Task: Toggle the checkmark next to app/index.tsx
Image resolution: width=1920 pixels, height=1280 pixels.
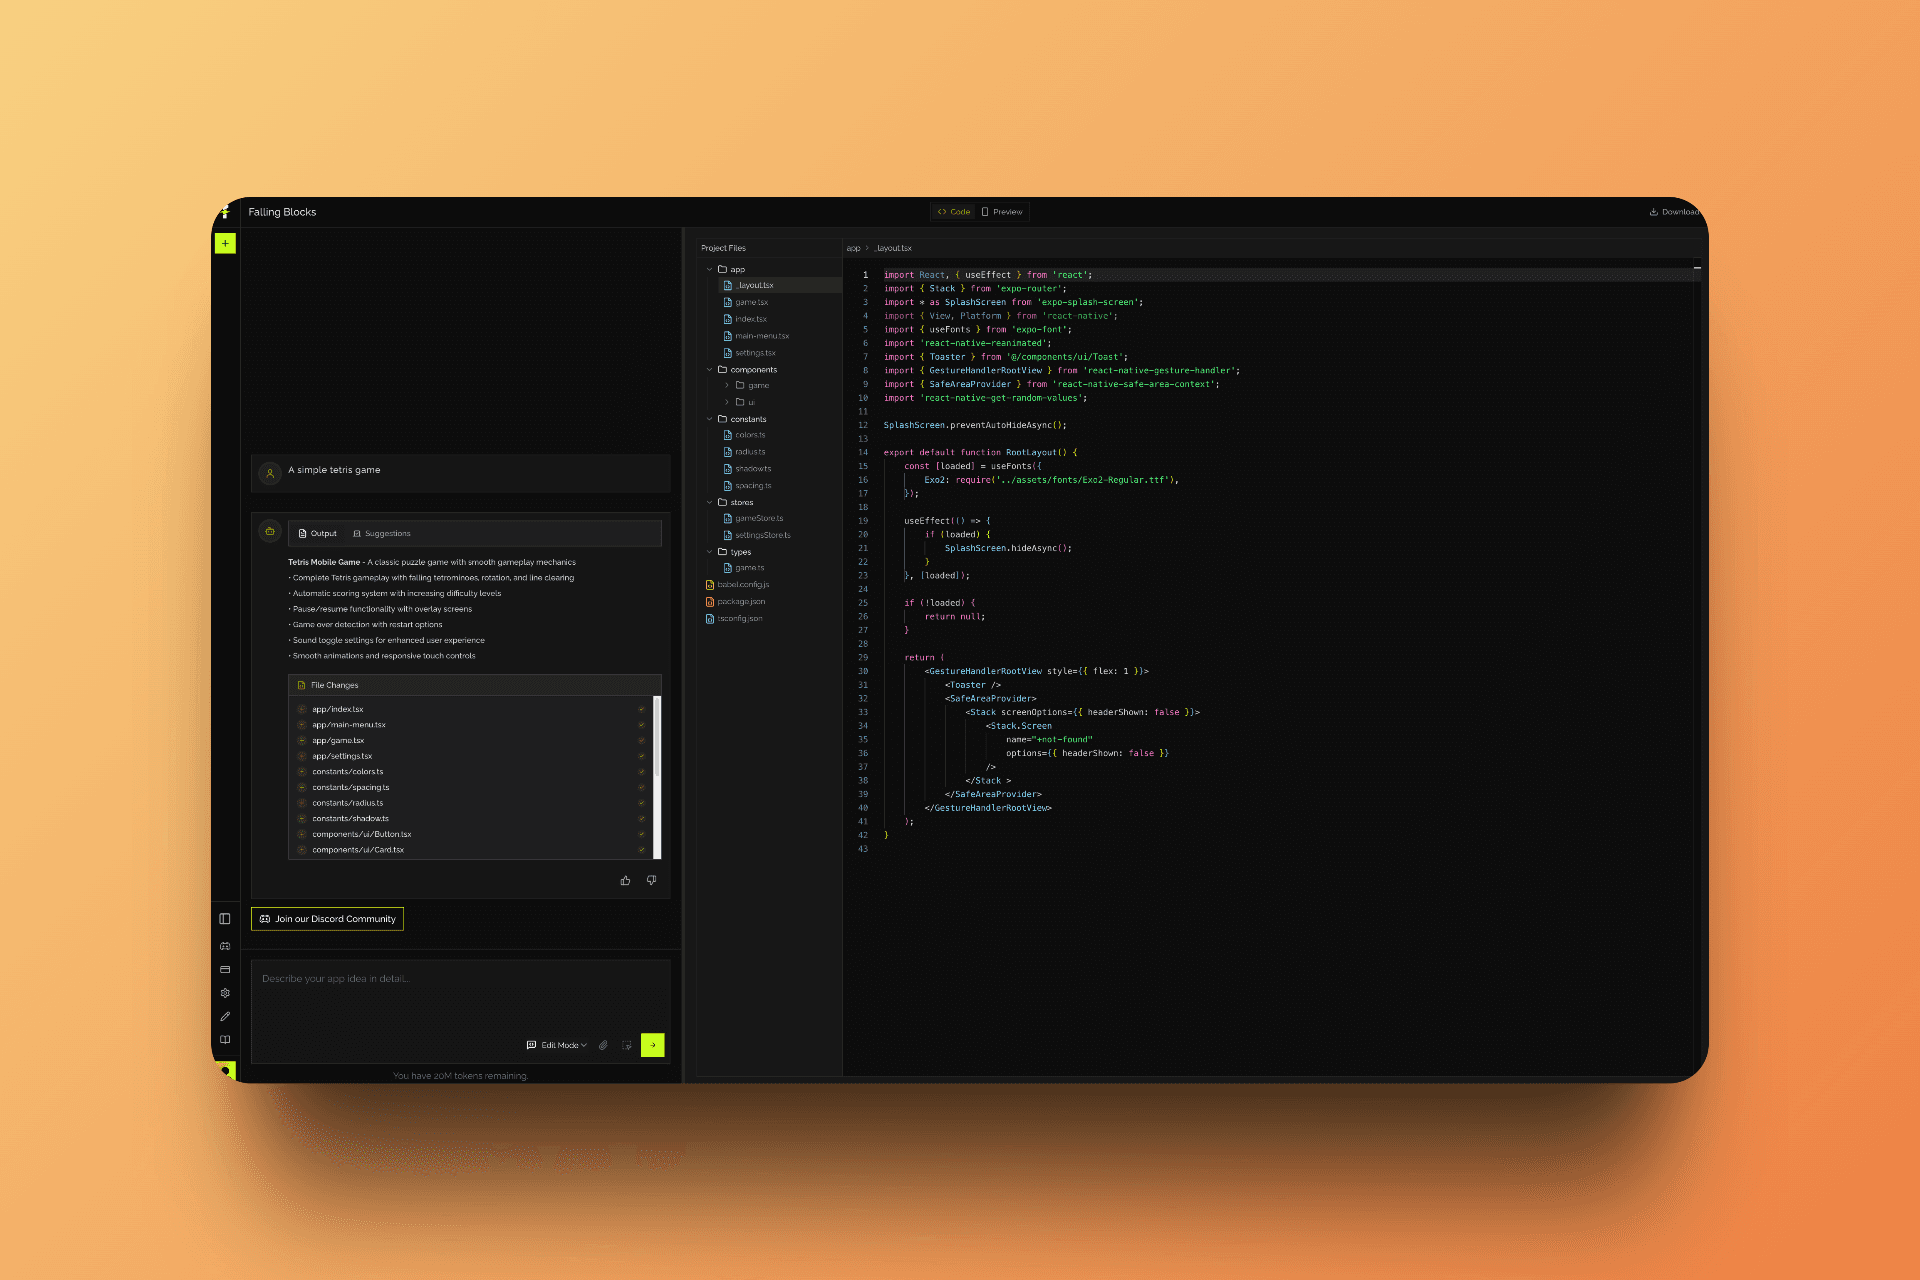Action: tap(641, 709)
